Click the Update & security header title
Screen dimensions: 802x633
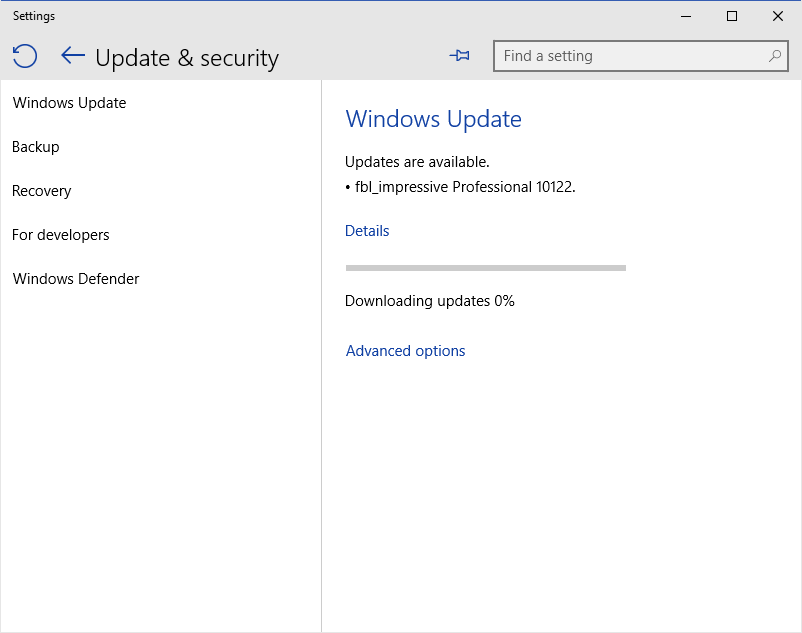[187, 58]
